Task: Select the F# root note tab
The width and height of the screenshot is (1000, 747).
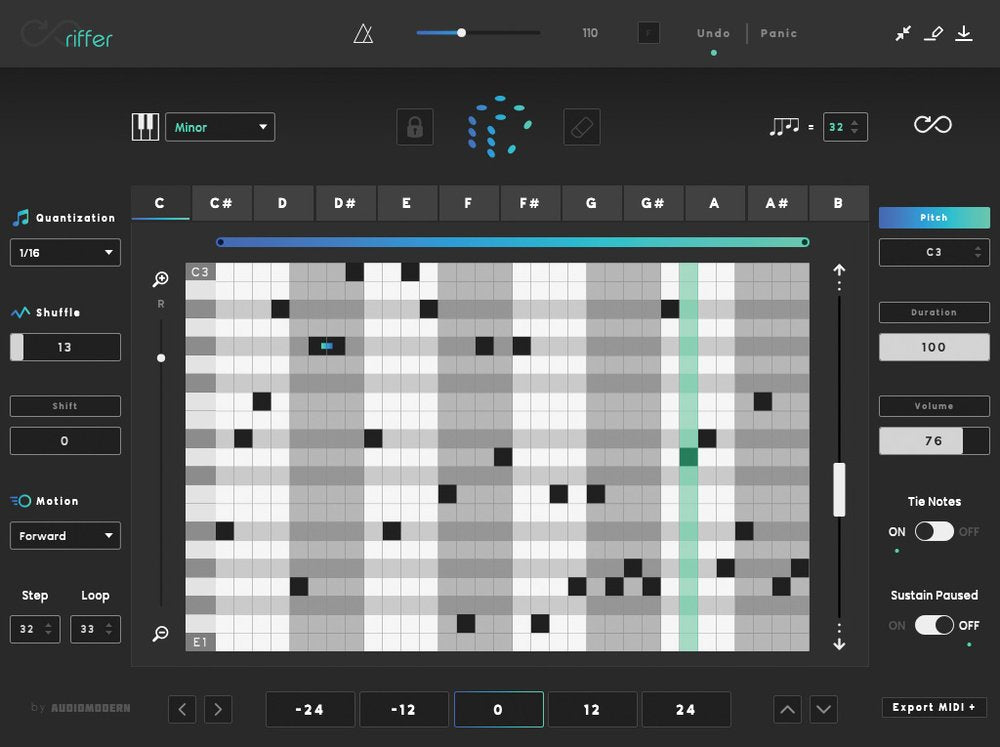Action: click(x=529, y=203)
